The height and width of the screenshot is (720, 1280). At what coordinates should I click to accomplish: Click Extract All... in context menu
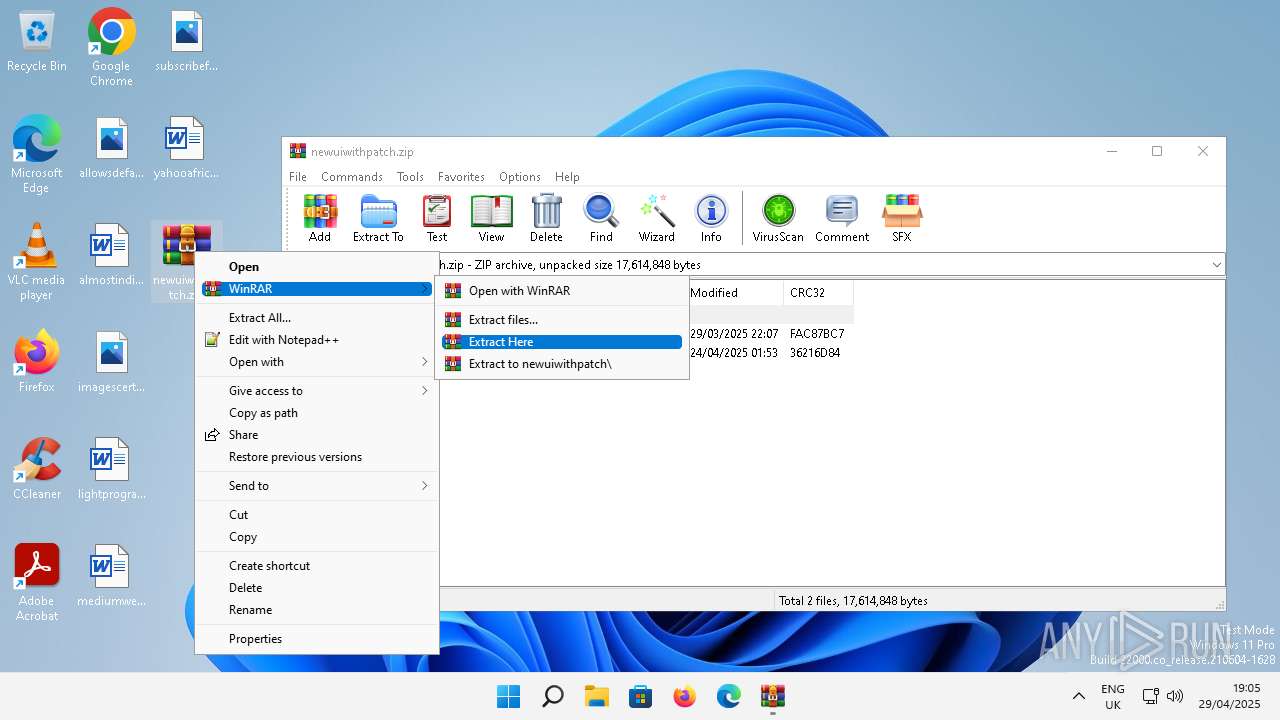pyautogui.click(x=317, y=318)
